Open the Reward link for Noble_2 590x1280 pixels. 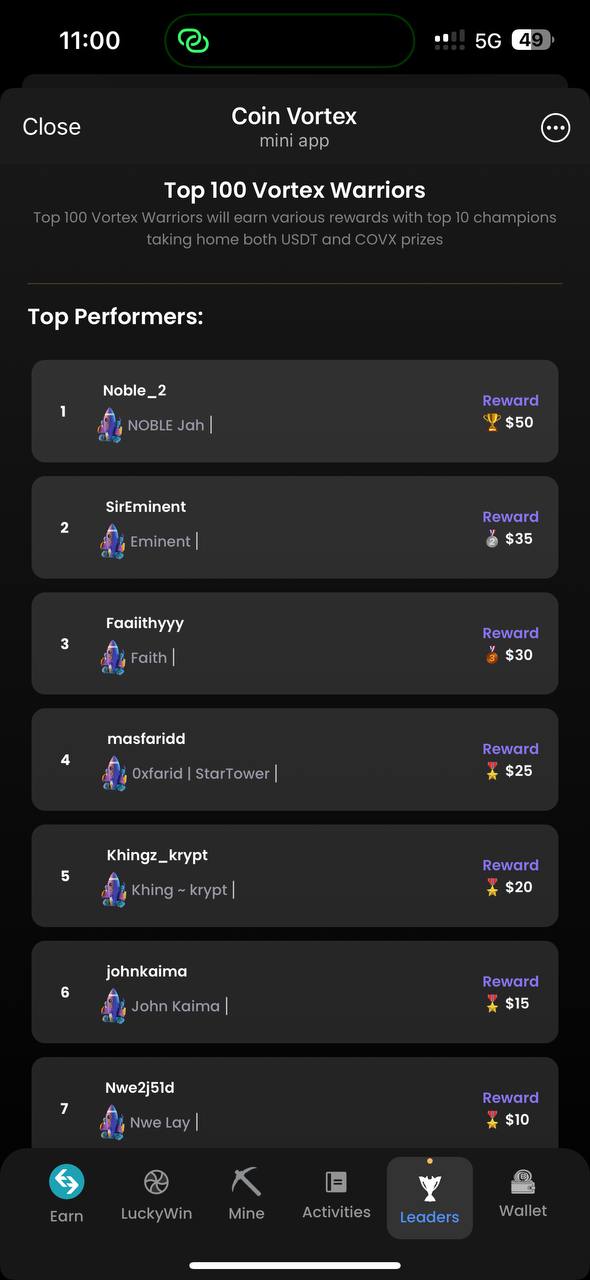[x=510, y=399]
